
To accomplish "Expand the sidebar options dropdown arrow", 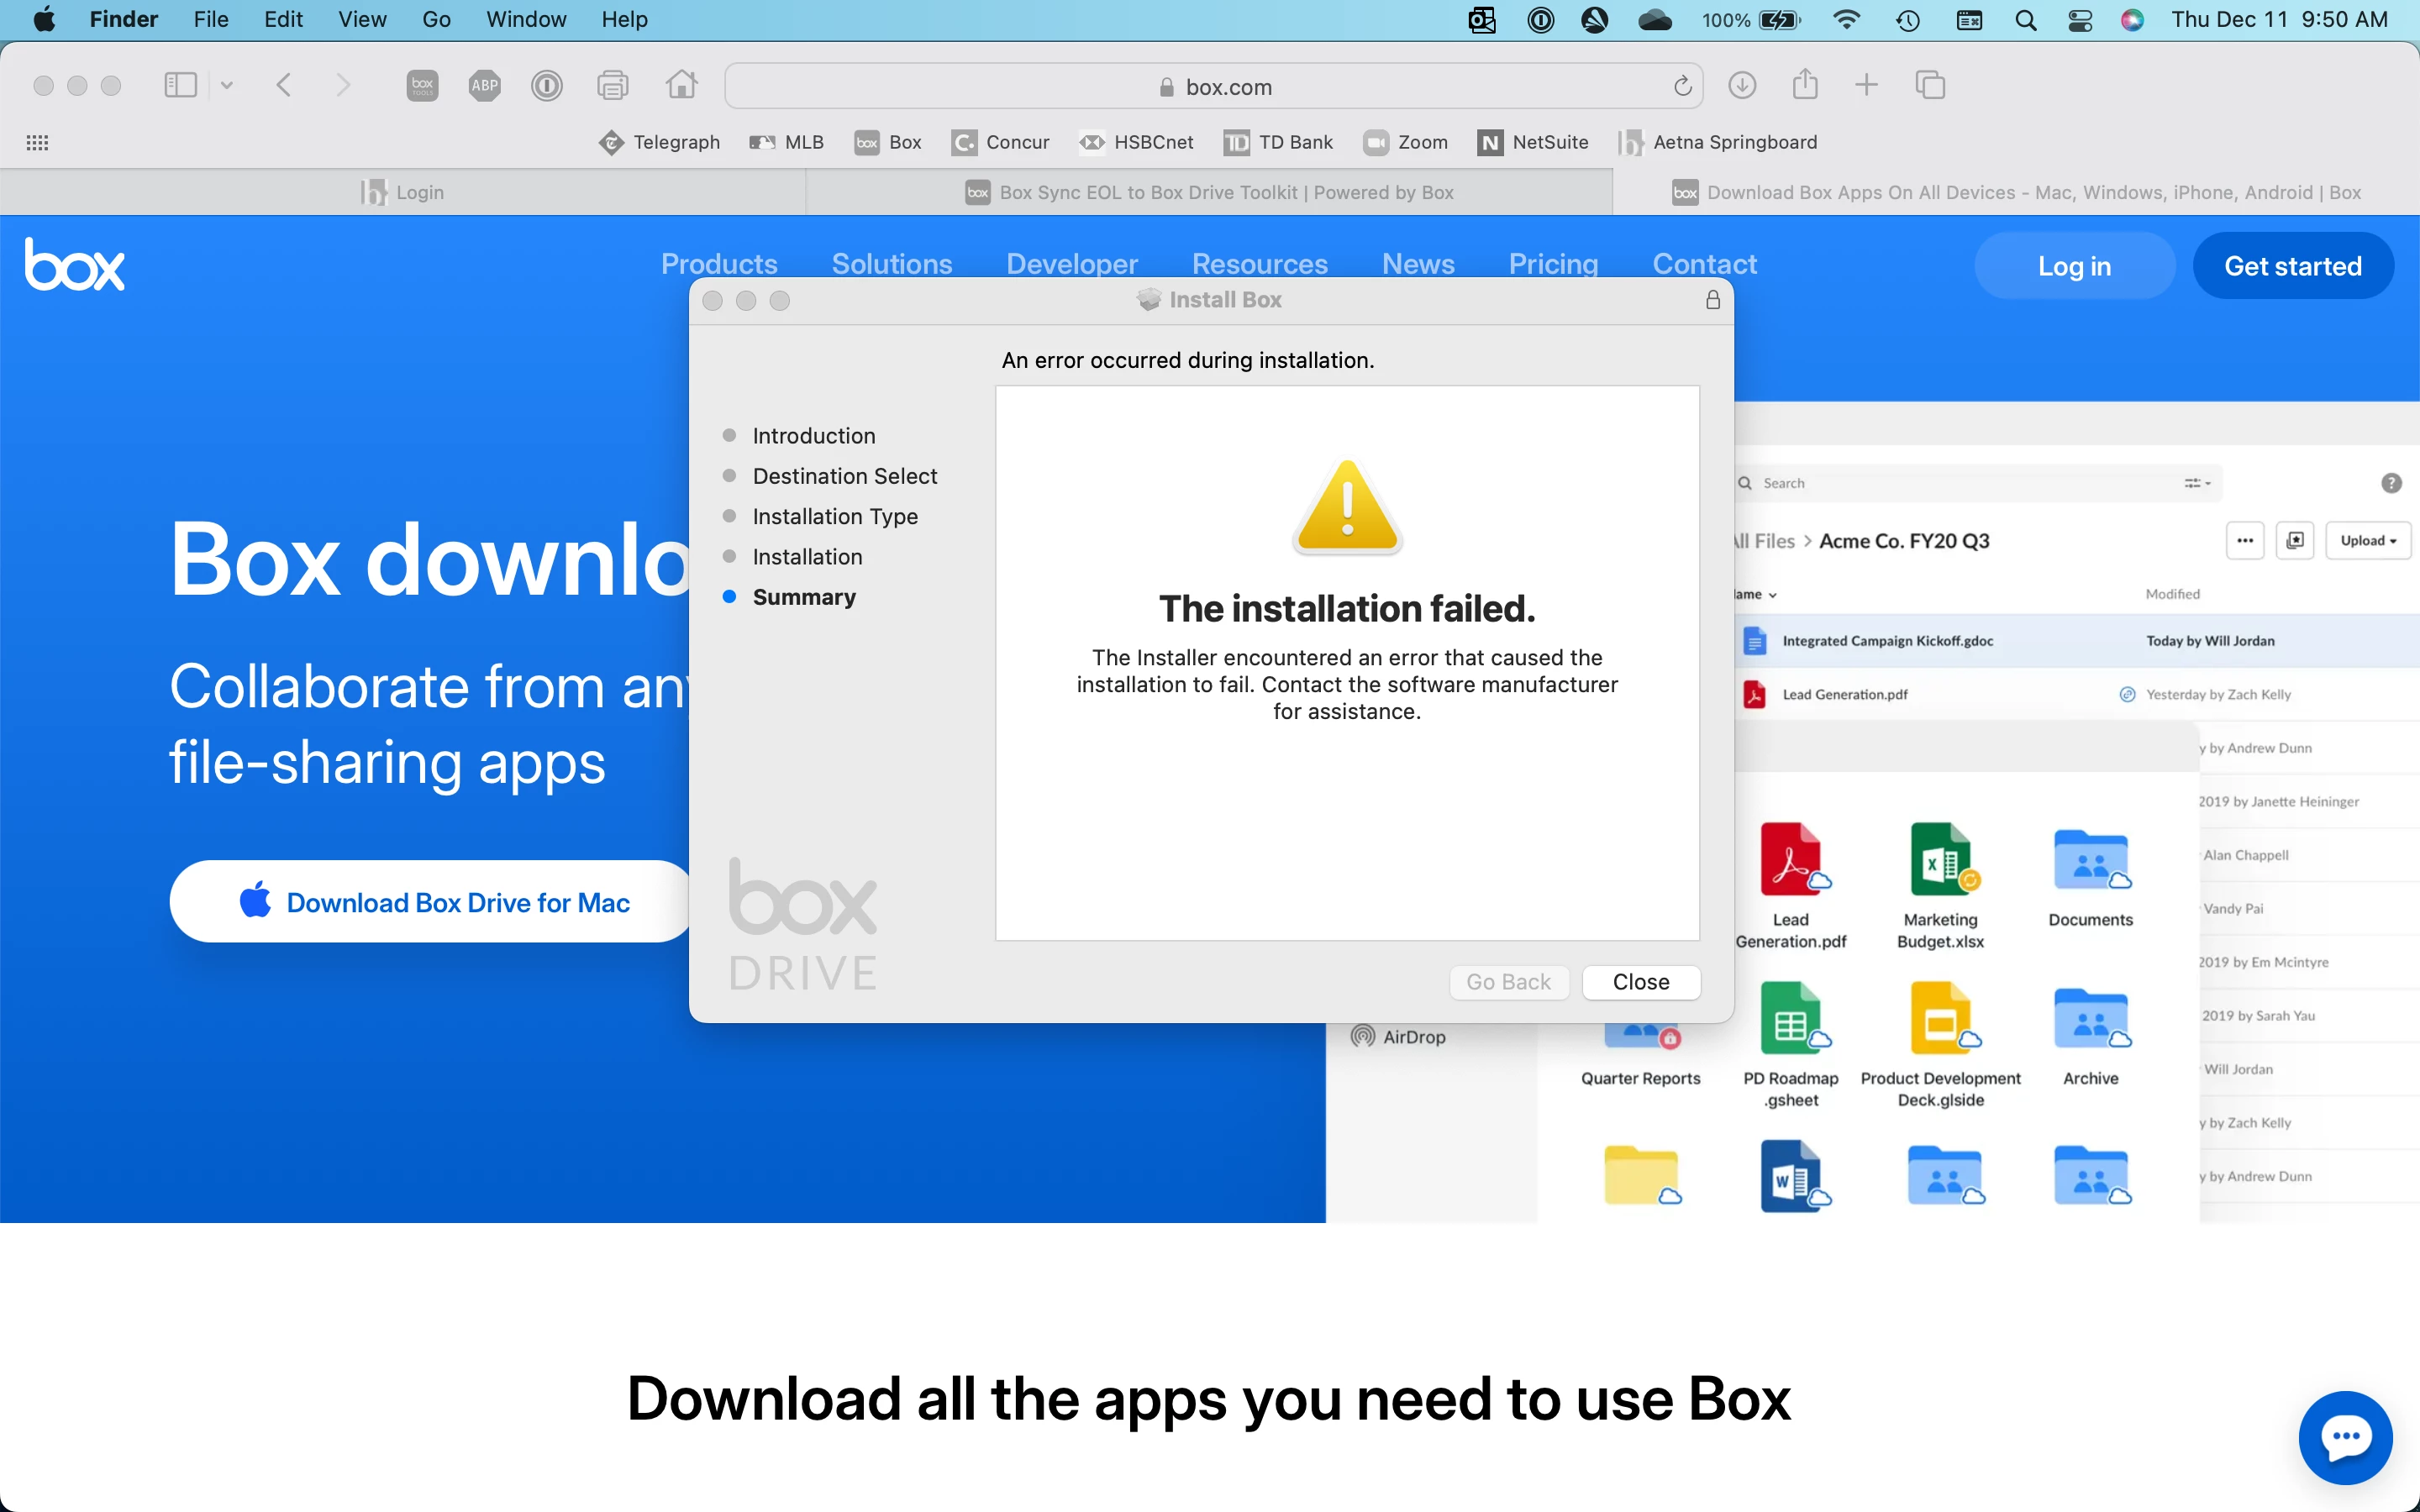I will coord(227,85).
